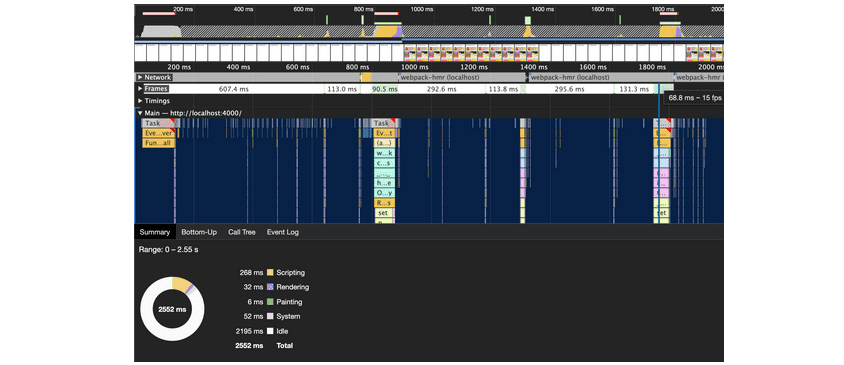Open the Call Tree tab
Viewport: 844px width, 365px height.
242,232
